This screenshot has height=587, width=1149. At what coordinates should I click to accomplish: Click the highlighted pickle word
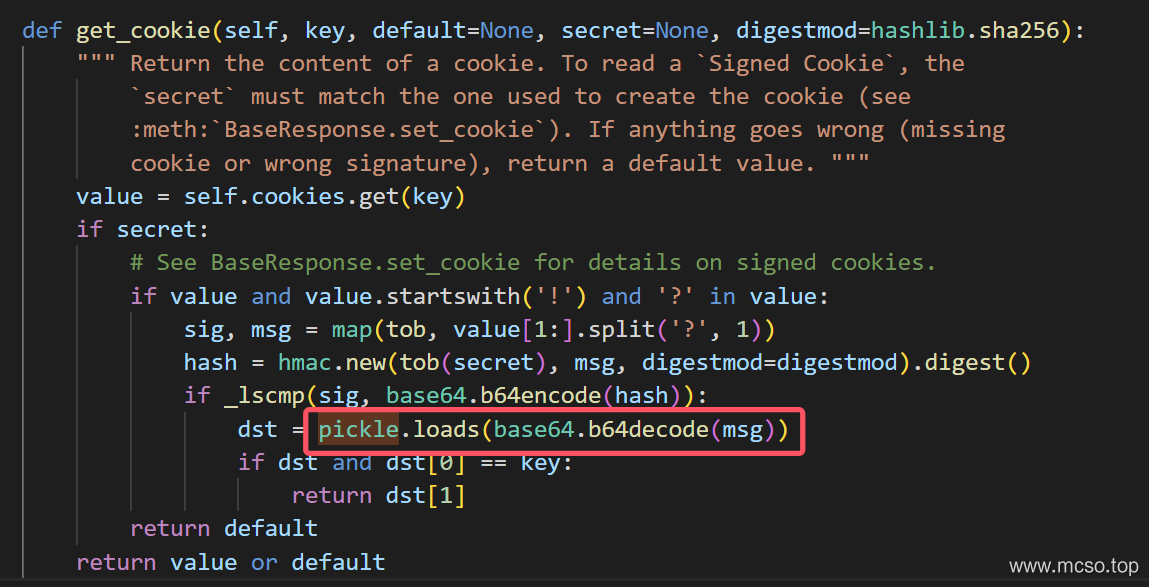point(358,431)
